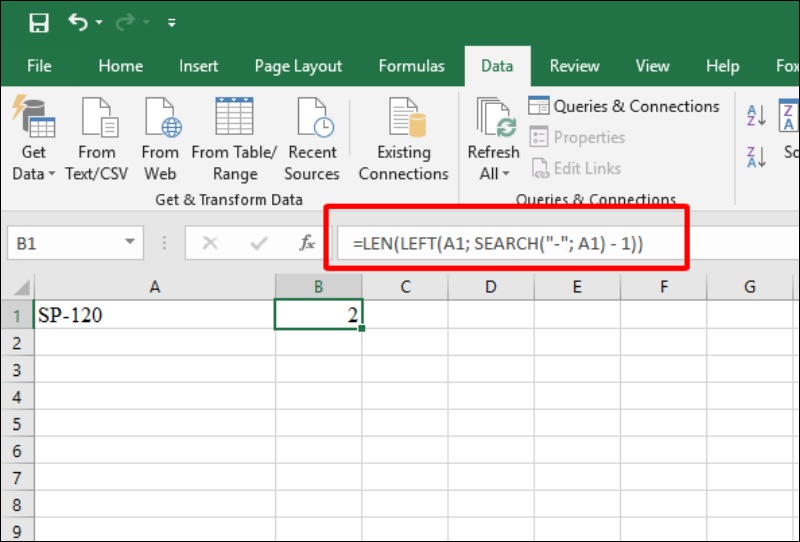
Task: Expand the Refresh All dropdown
Action: point(493,174)
